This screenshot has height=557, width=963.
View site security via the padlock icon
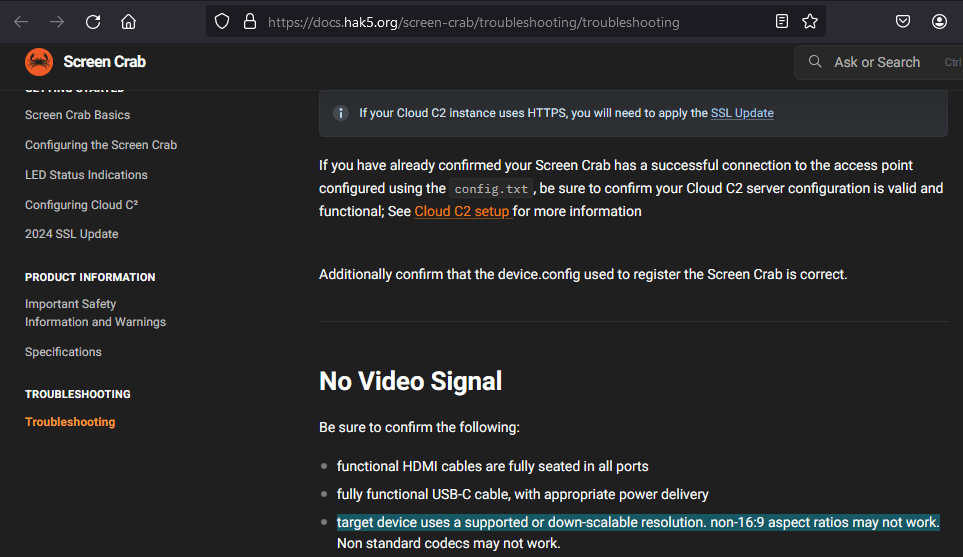(250, 22)
